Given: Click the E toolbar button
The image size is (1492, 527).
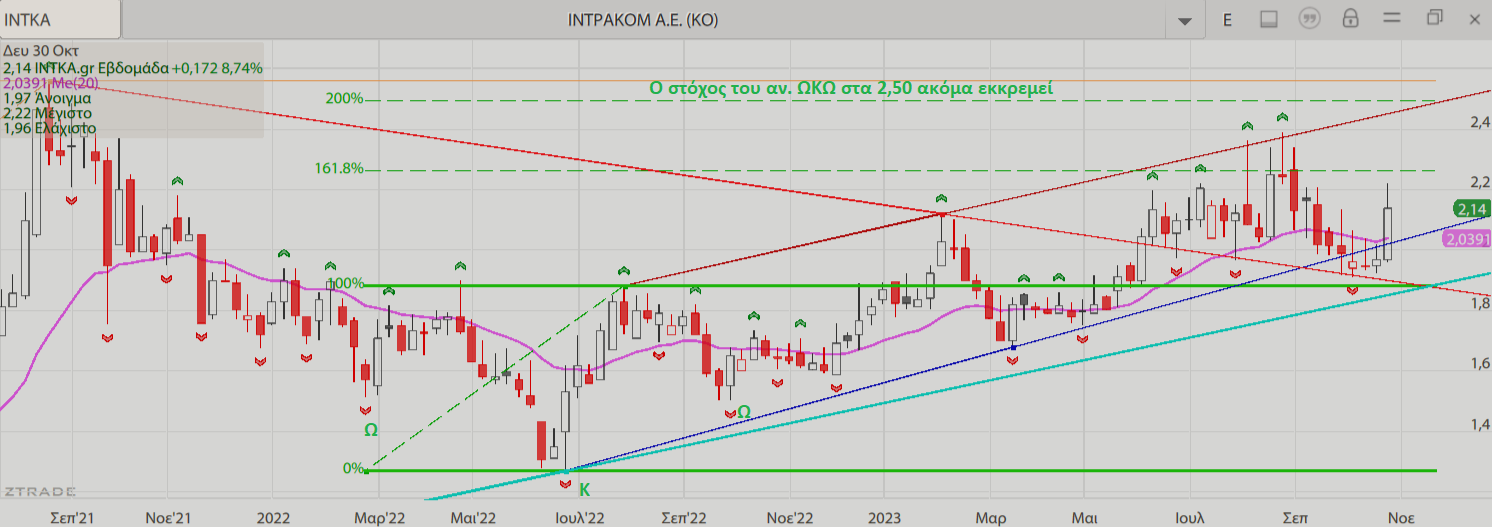Looking at the screenshot, I should point(1227,19).
